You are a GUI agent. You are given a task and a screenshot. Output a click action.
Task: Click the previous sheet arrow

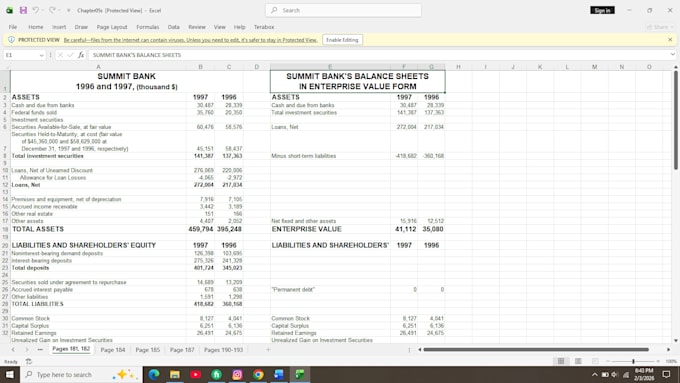coord(13,350)
